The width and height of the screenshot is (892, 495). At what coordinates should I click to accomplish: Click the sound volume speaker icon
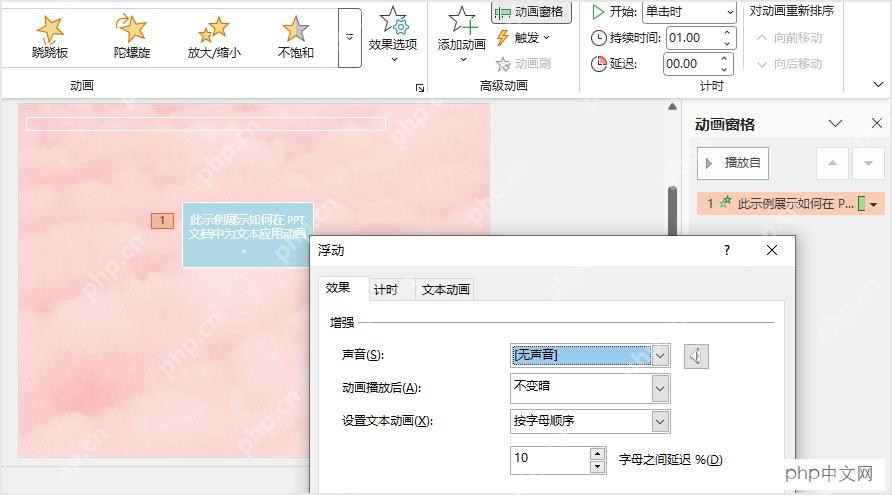[x=696, y=357]
